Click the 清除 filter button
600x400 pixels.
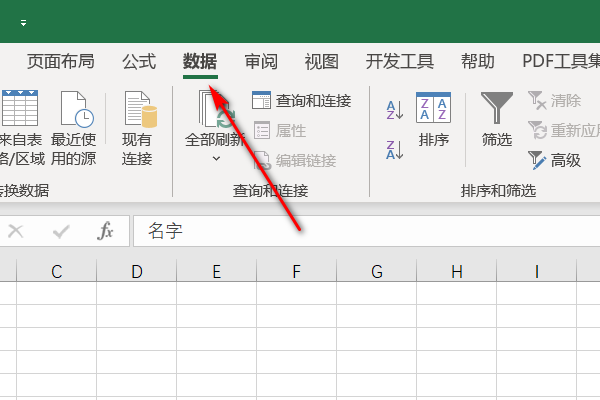click(x=554, y=101)
